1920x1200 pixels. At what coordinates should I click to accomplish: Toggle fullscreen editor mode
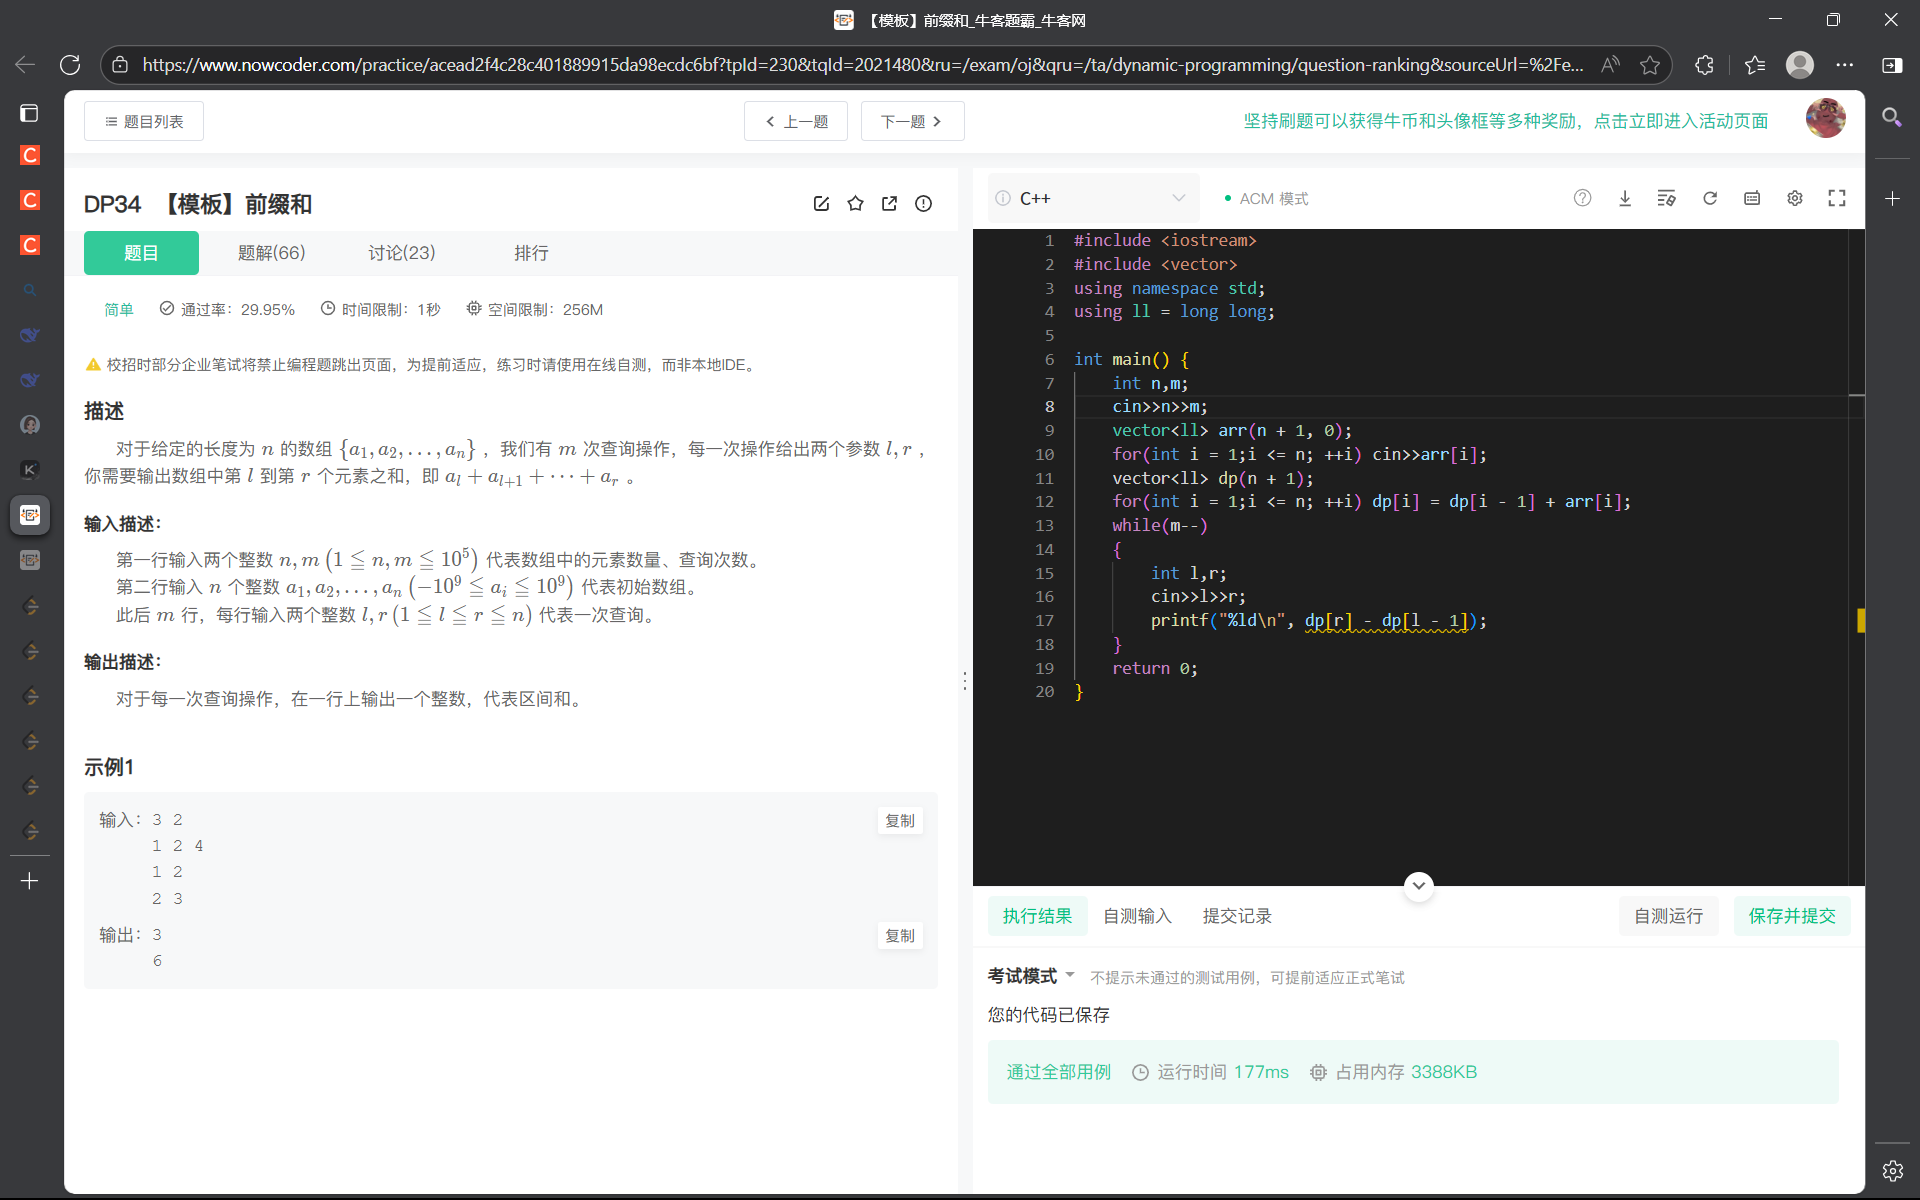click(x=1837, y=198)
